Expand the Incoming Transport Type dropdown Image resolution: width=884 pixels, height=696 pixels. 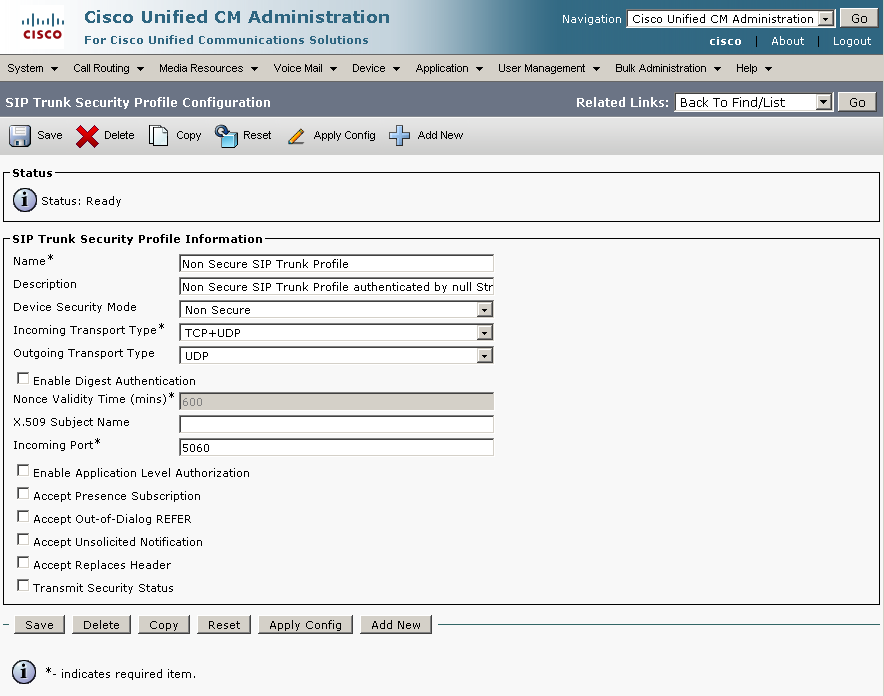point(336,333)
